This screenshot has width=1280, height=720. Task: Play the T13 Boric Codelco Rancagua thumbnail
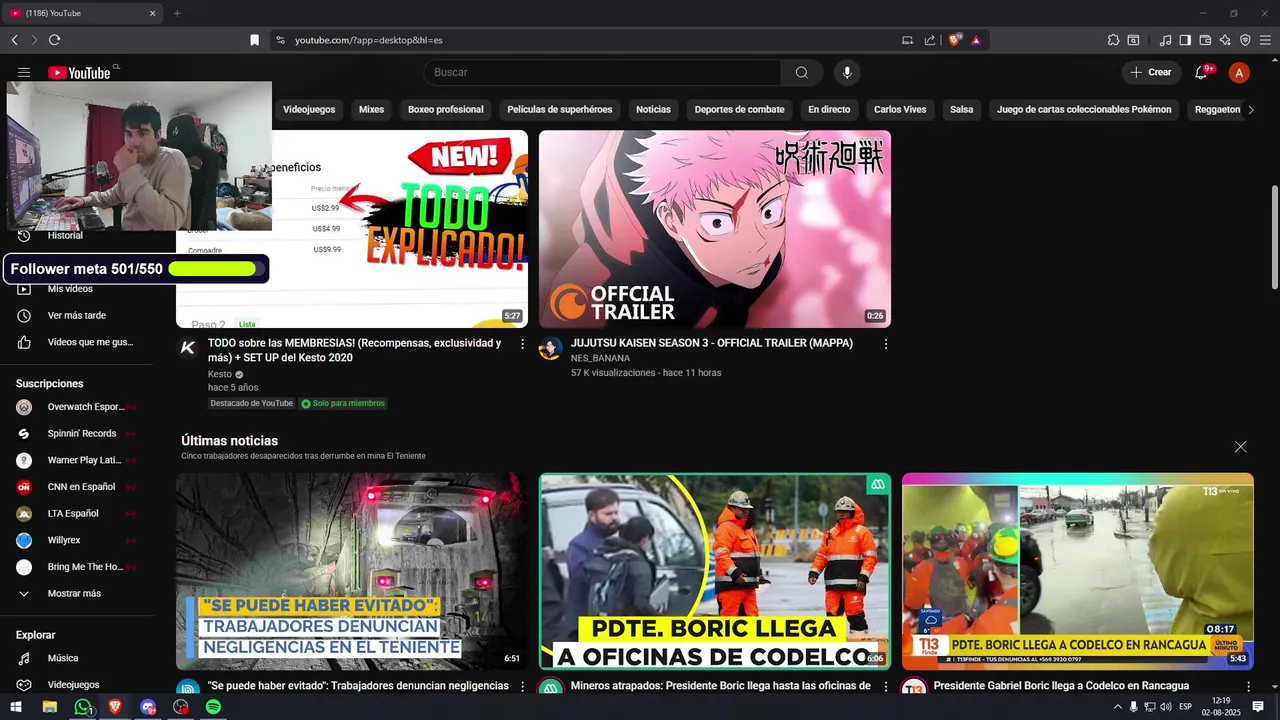(x=1077, y=571)
